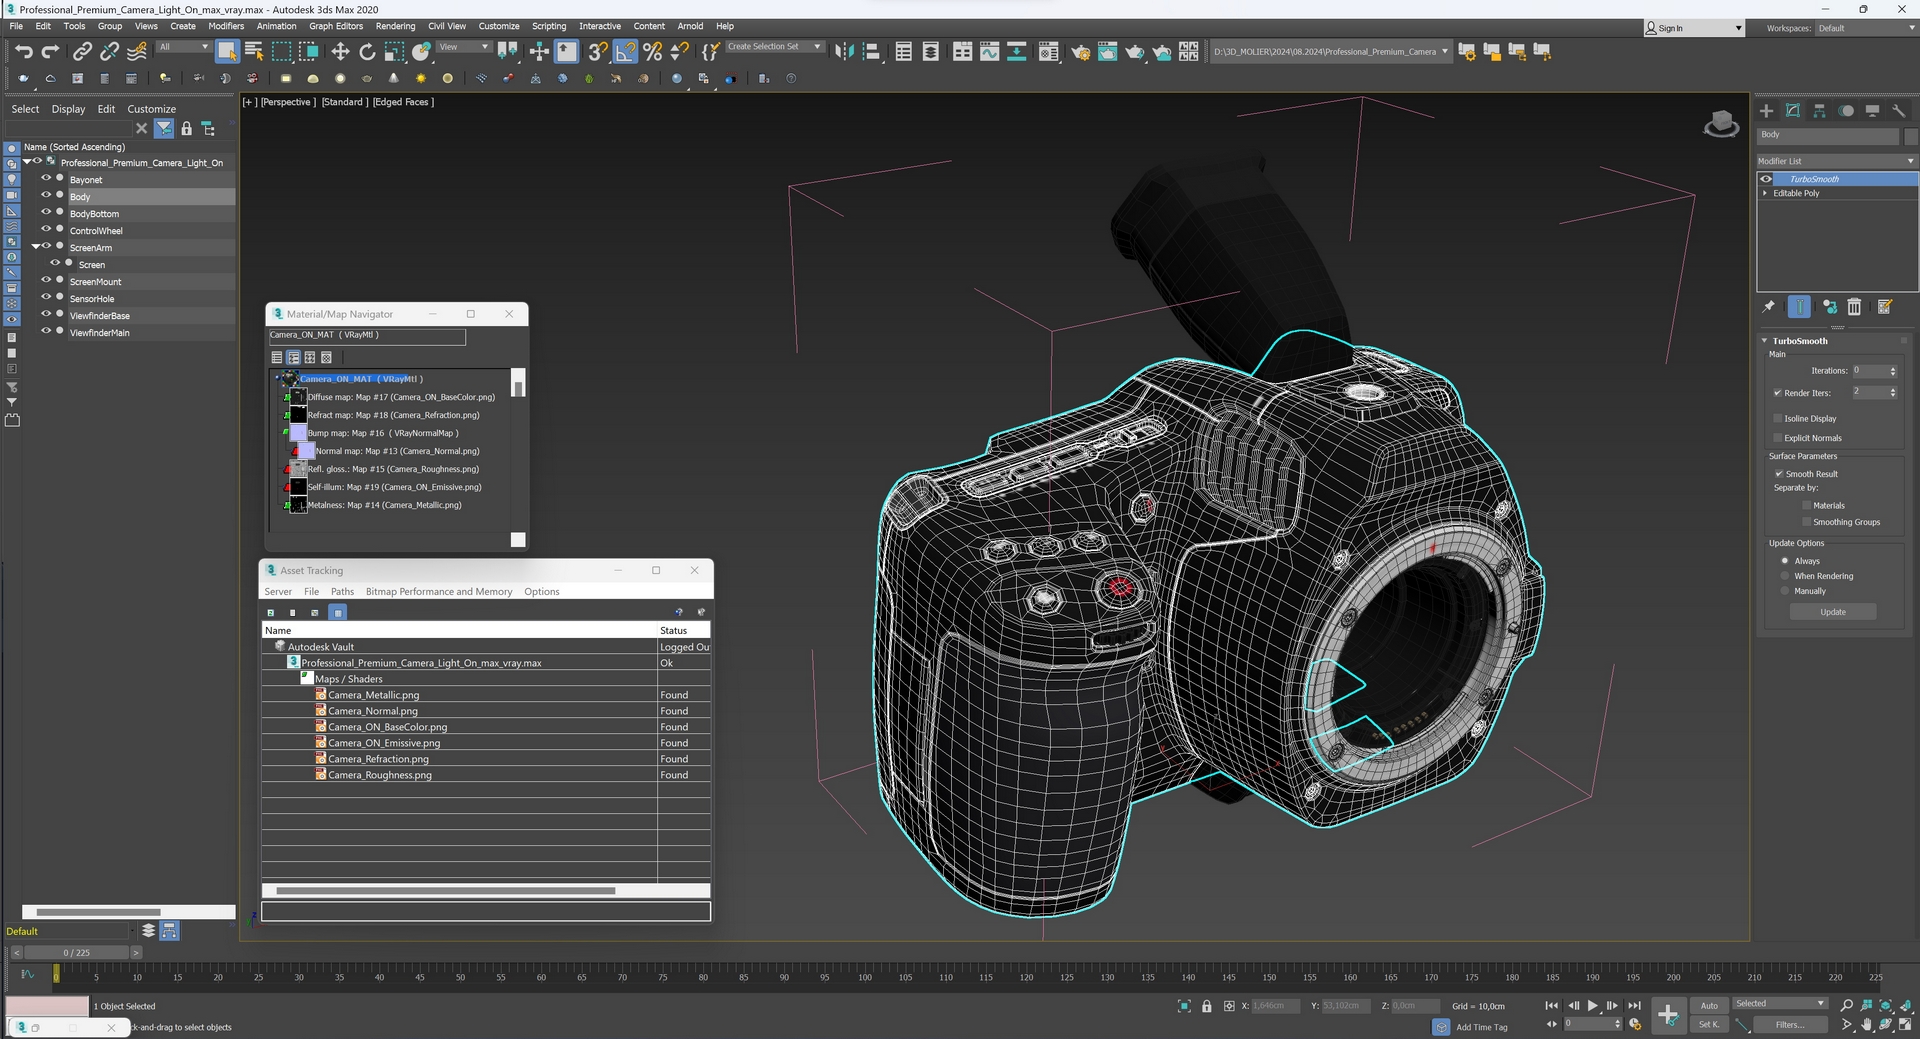Open the Graph Editors menu
Viewport: 1920px width, 1039px height.
pos(336,26)
